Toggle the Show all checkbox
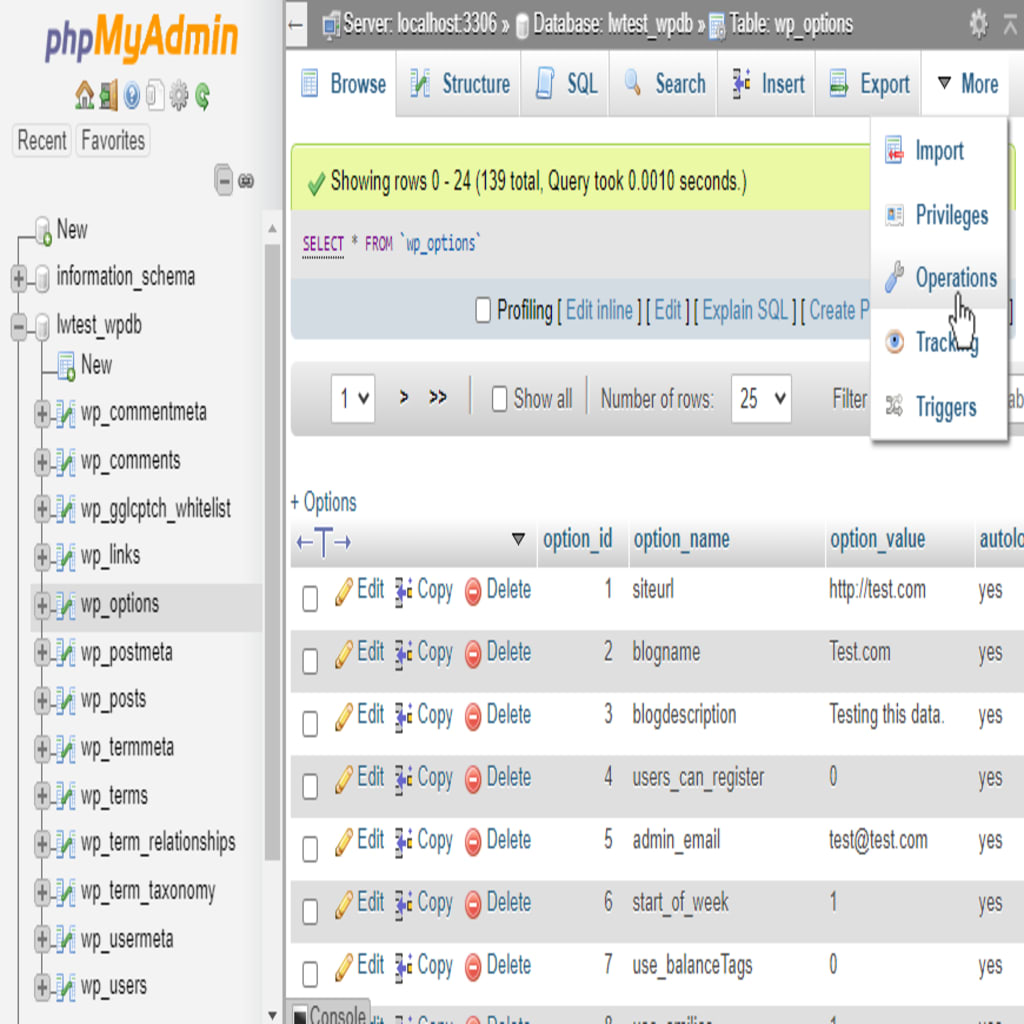Screen dimensions: 1024x1024 click(x=500, y=398)
